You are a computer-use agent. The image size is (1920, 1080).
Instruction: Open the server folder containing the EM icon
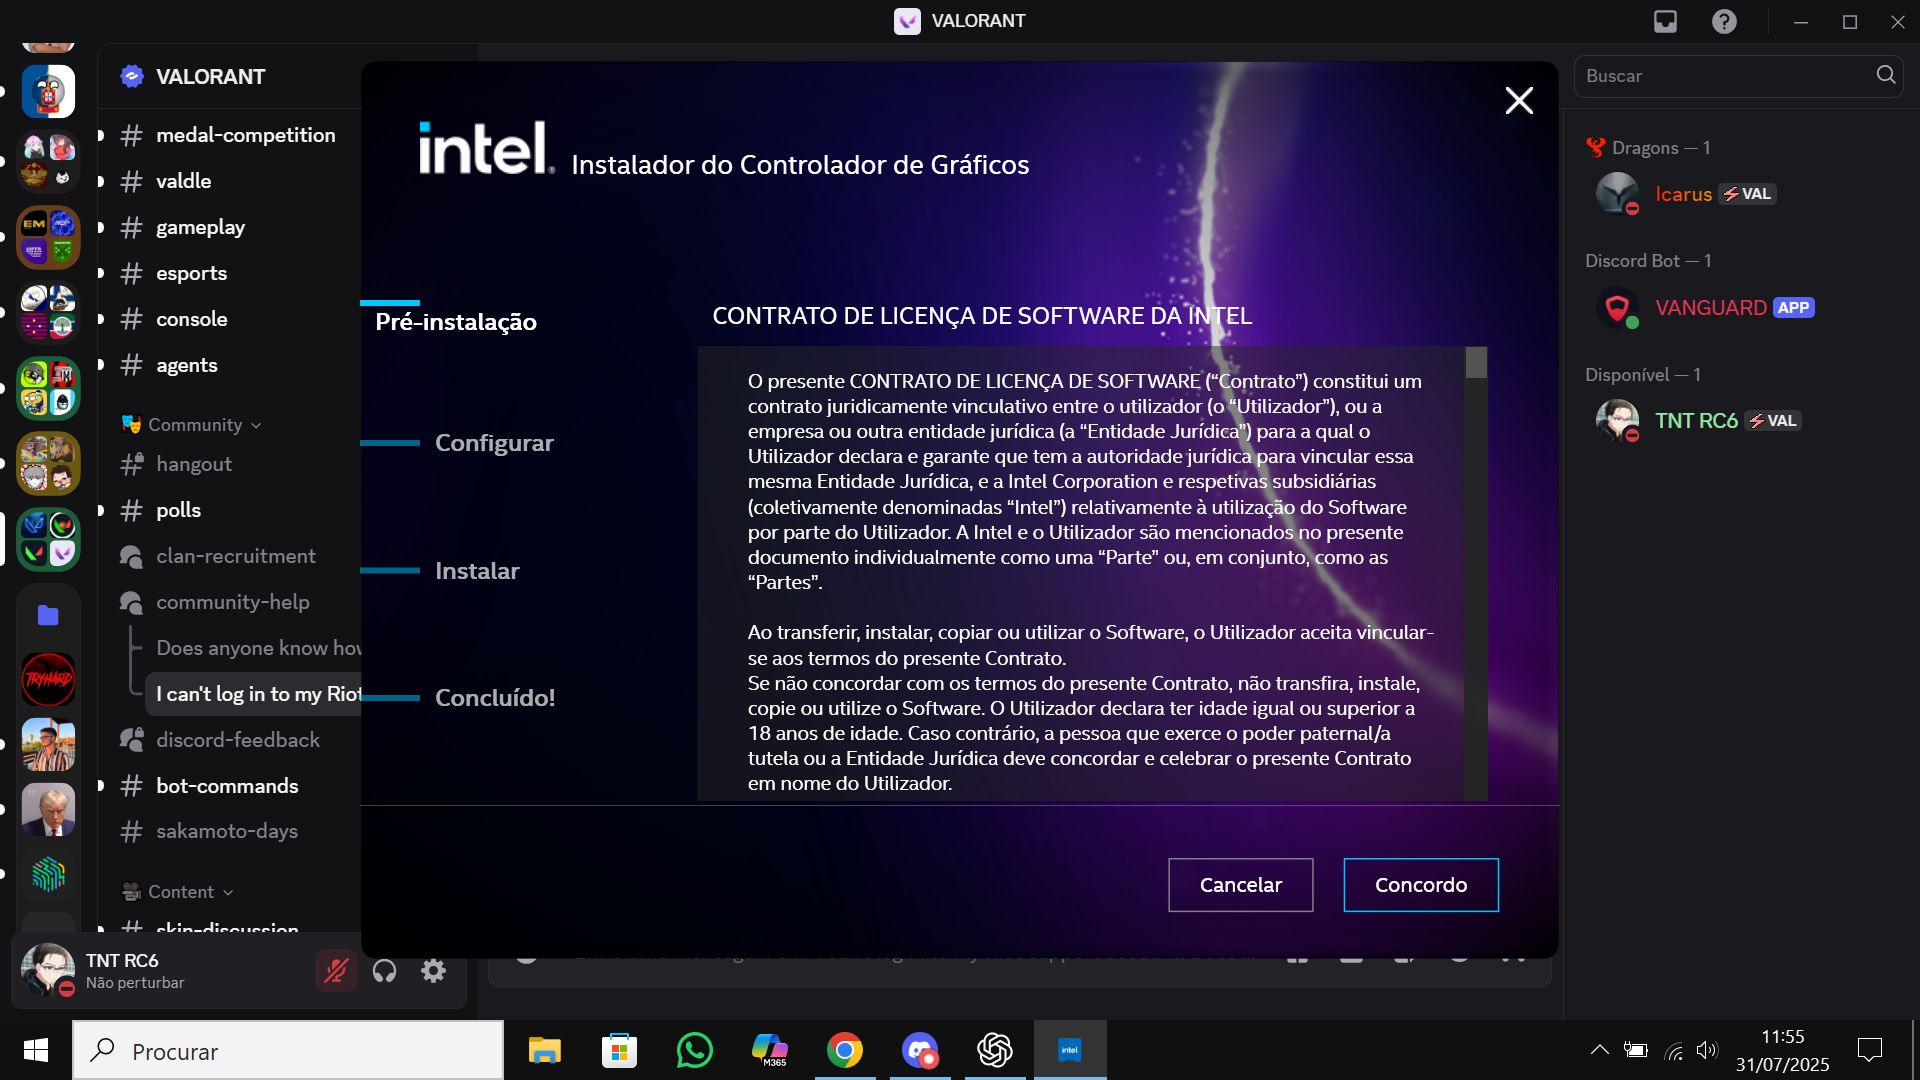[48, 237]
